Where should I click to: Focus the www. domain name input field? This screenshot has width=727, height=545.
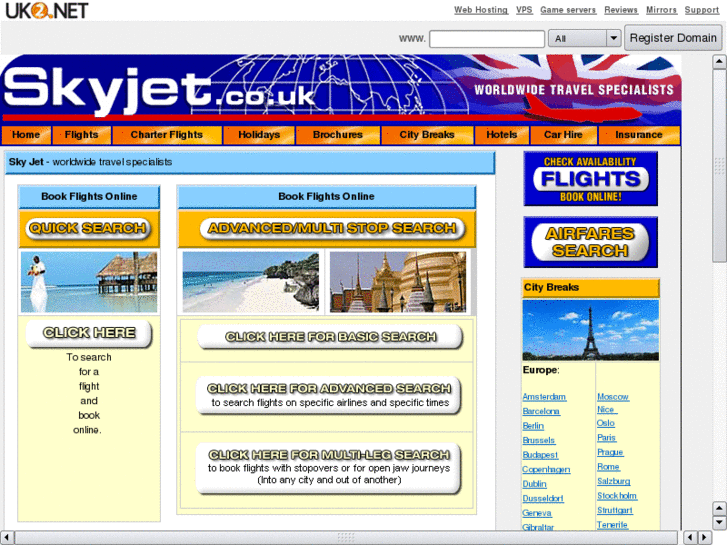pos(487,38)
